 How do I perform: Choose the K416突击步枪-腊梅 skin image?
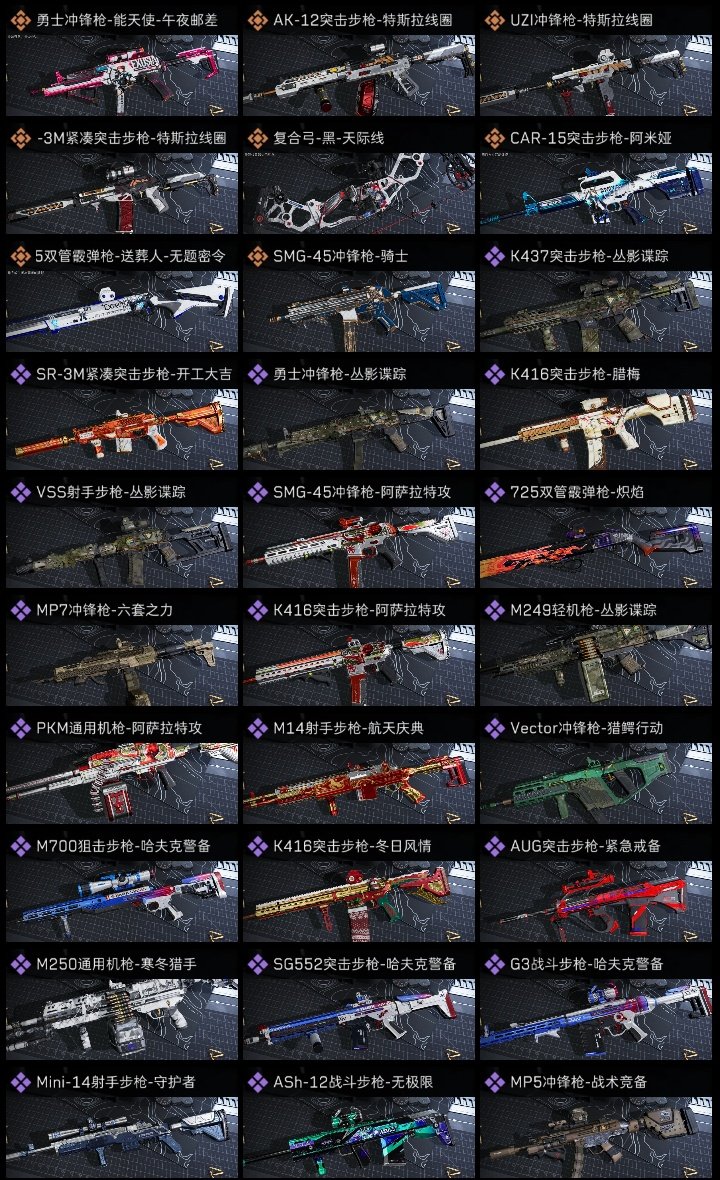[x=596, y=429]
